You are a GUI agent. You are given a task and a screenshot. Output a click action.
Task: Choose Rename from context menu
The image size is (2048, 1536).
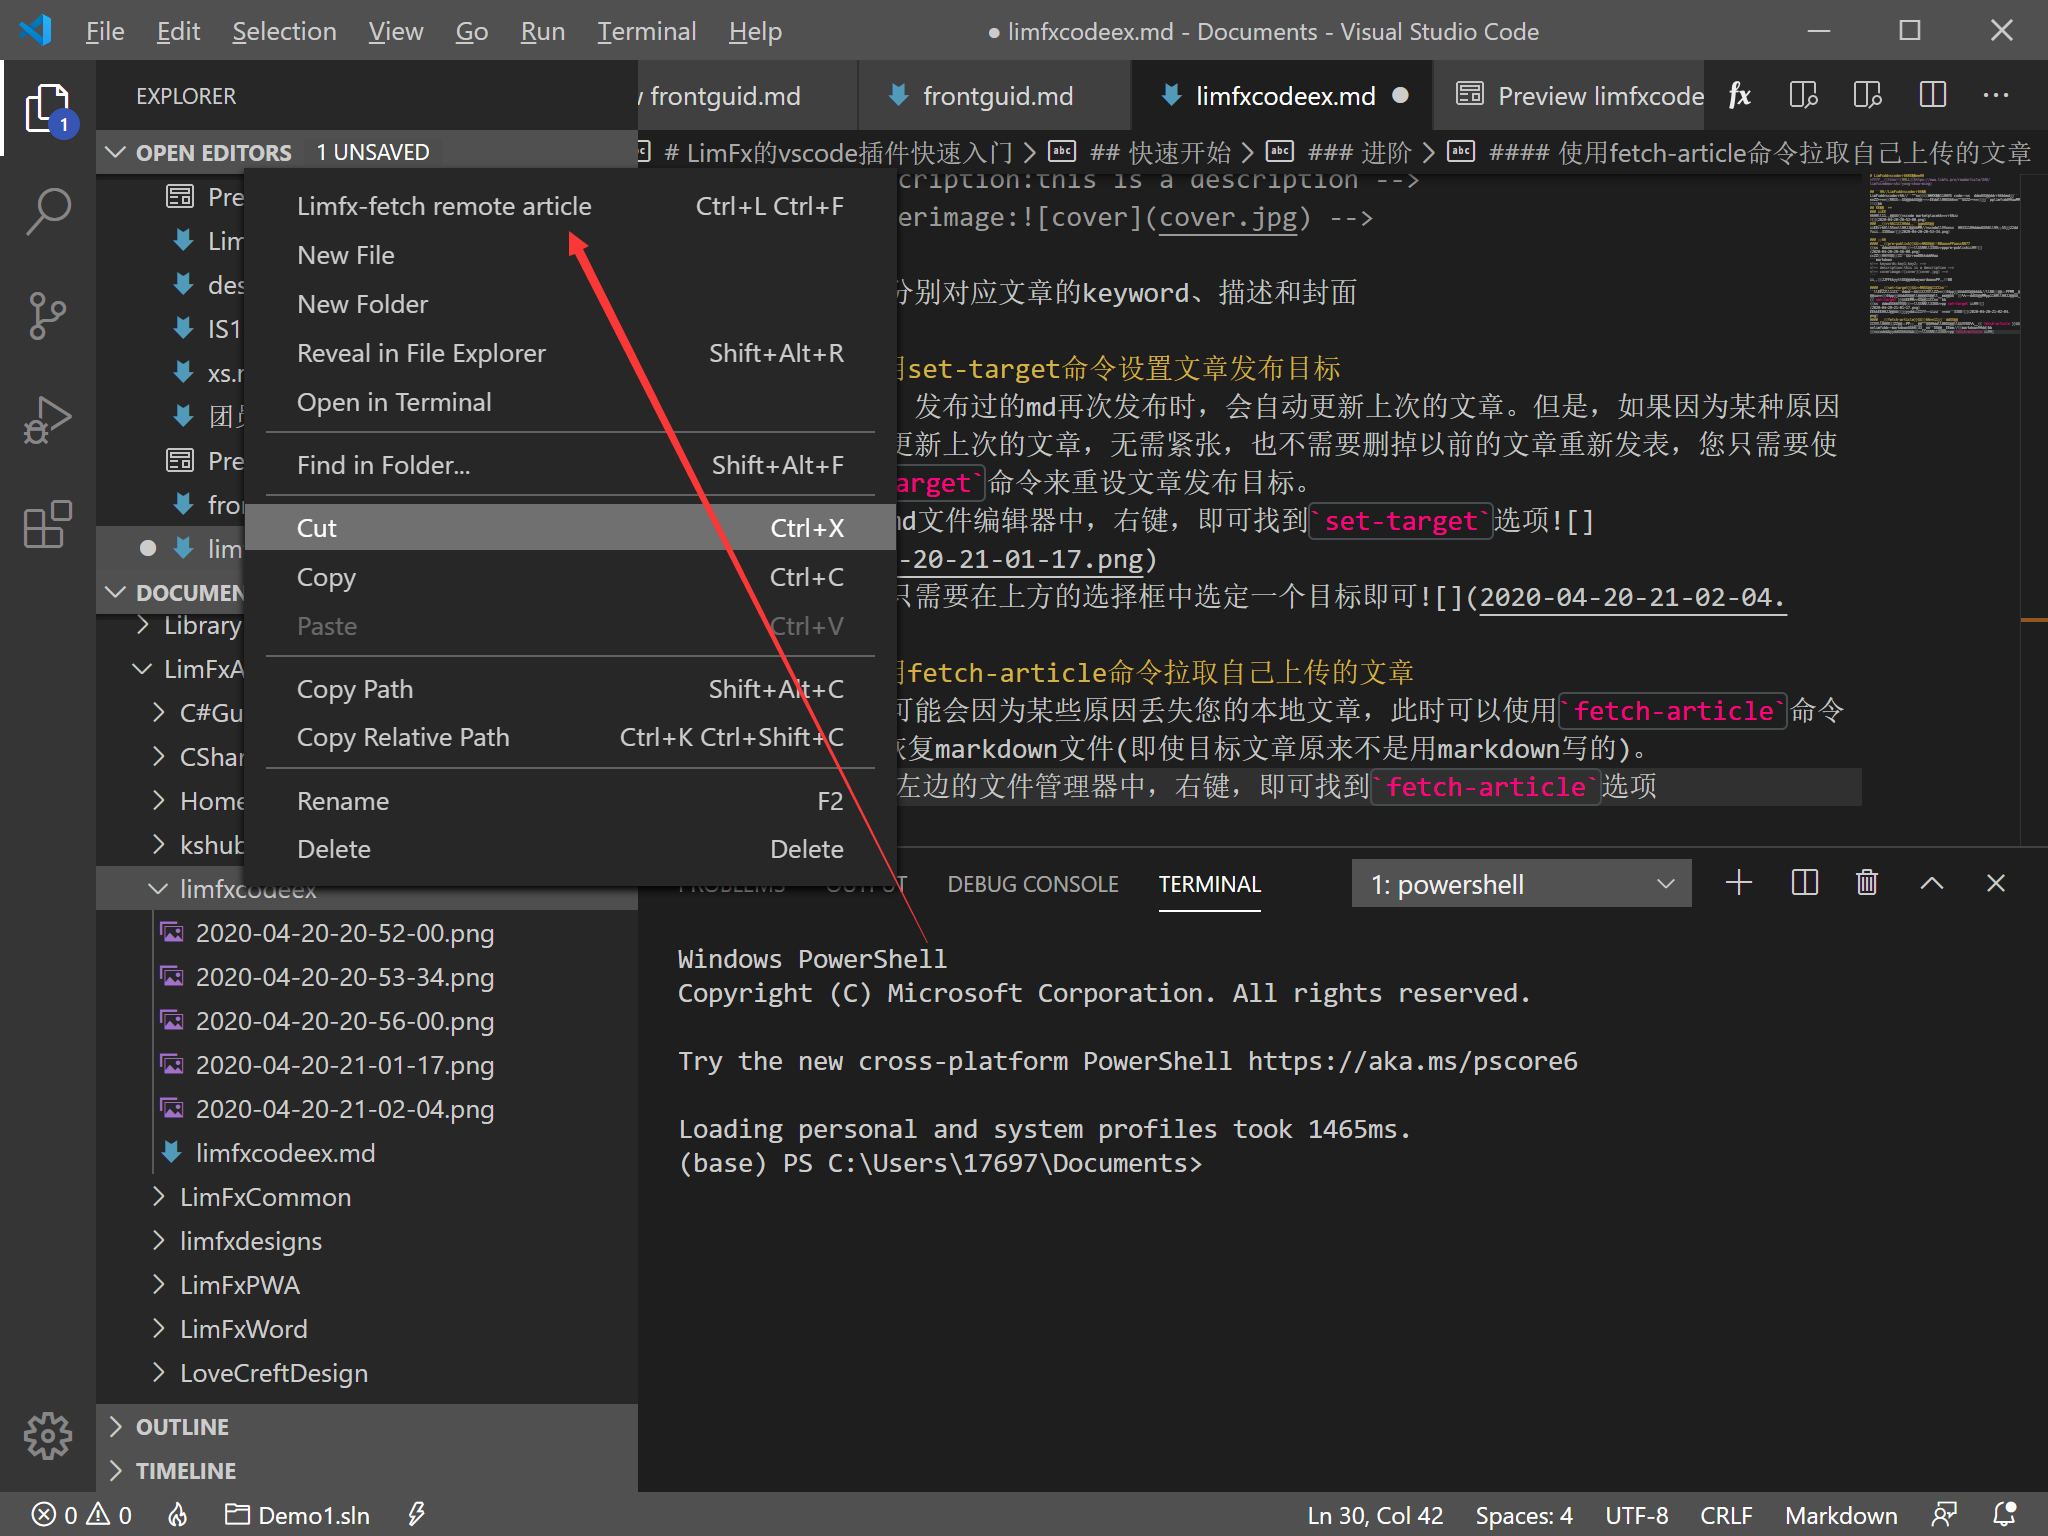570,801
